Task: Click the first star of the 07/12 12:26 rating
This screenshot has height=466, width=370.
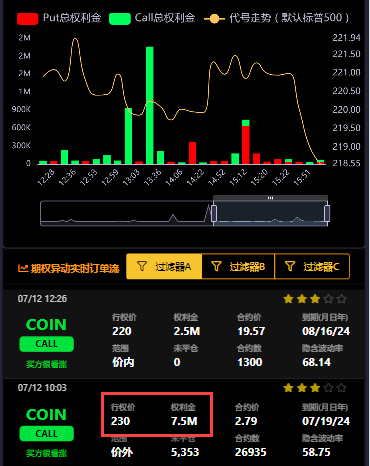Action: (288, 299)
